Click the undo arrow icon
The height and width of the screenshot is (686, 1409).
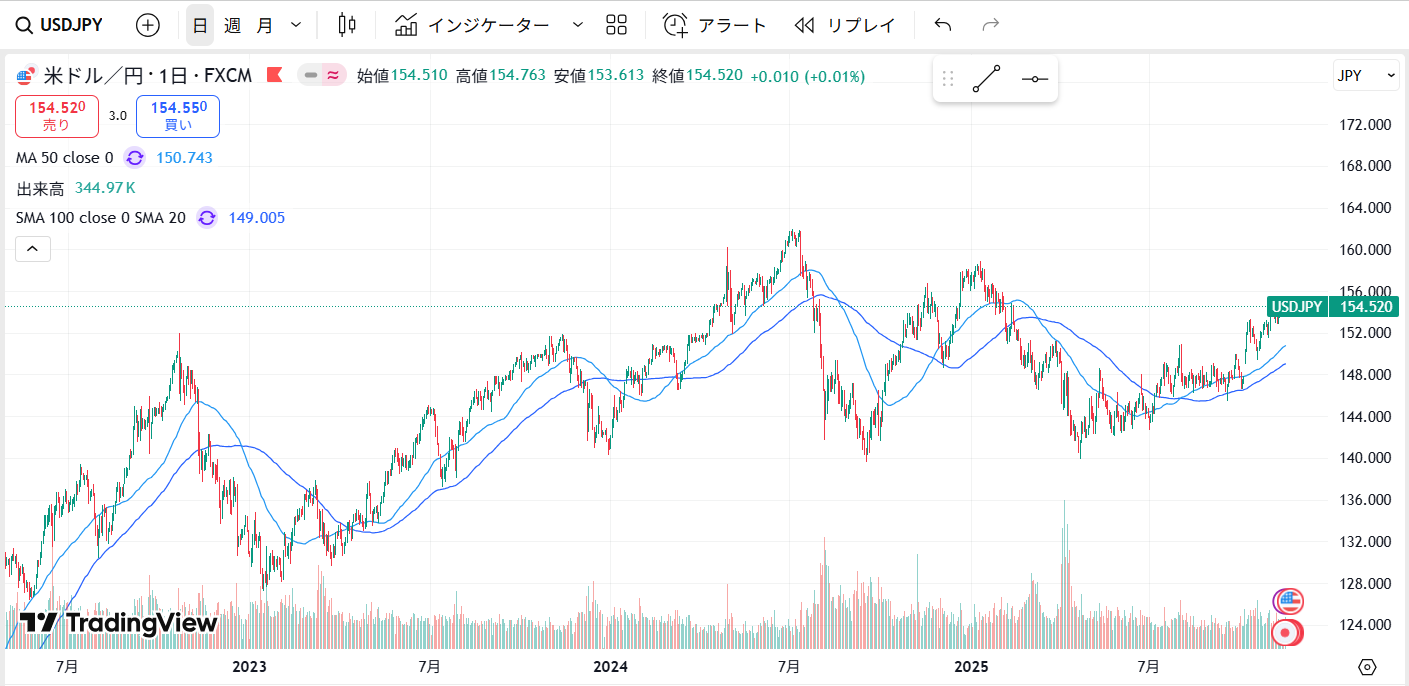pos(942,25)
